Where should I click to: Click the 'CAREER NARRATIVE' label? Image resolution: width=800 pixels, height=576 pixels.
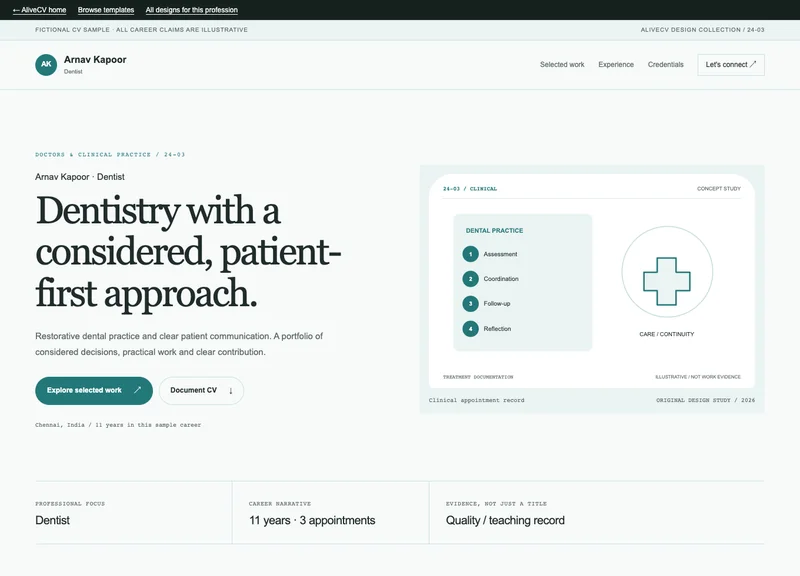tap(280, 504)
